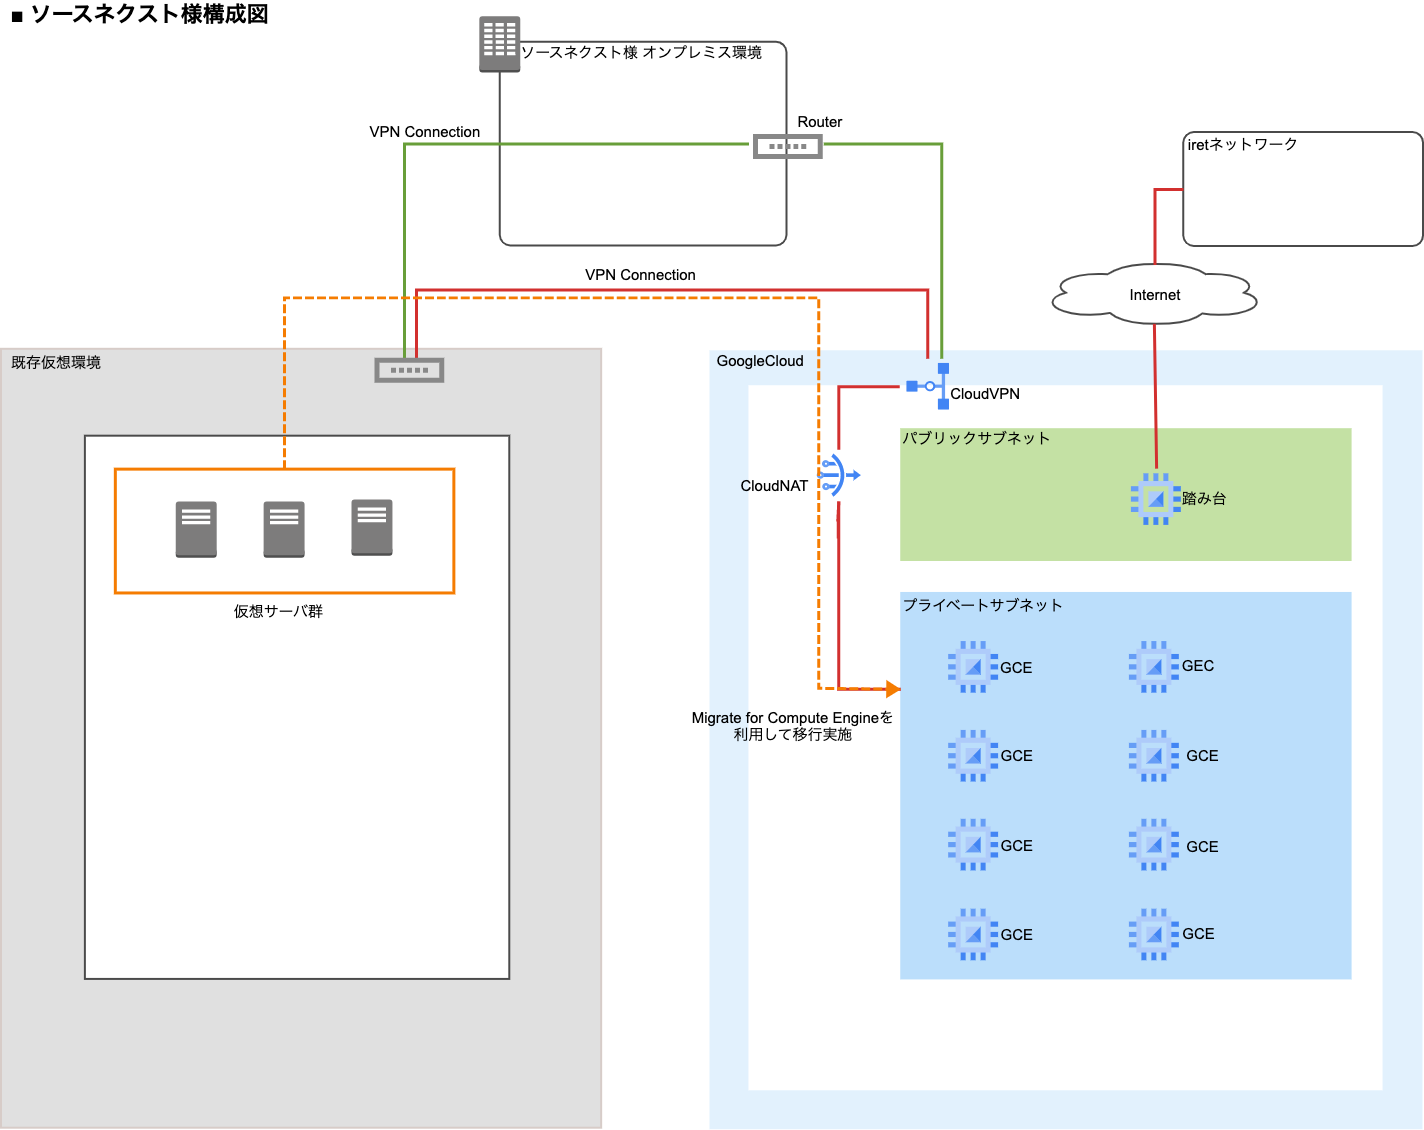The width and height of the screenshot is (1424, 1130).
Task: Click the gateway device icon in 既存仮想環境
Action: [x=409, y=370]
